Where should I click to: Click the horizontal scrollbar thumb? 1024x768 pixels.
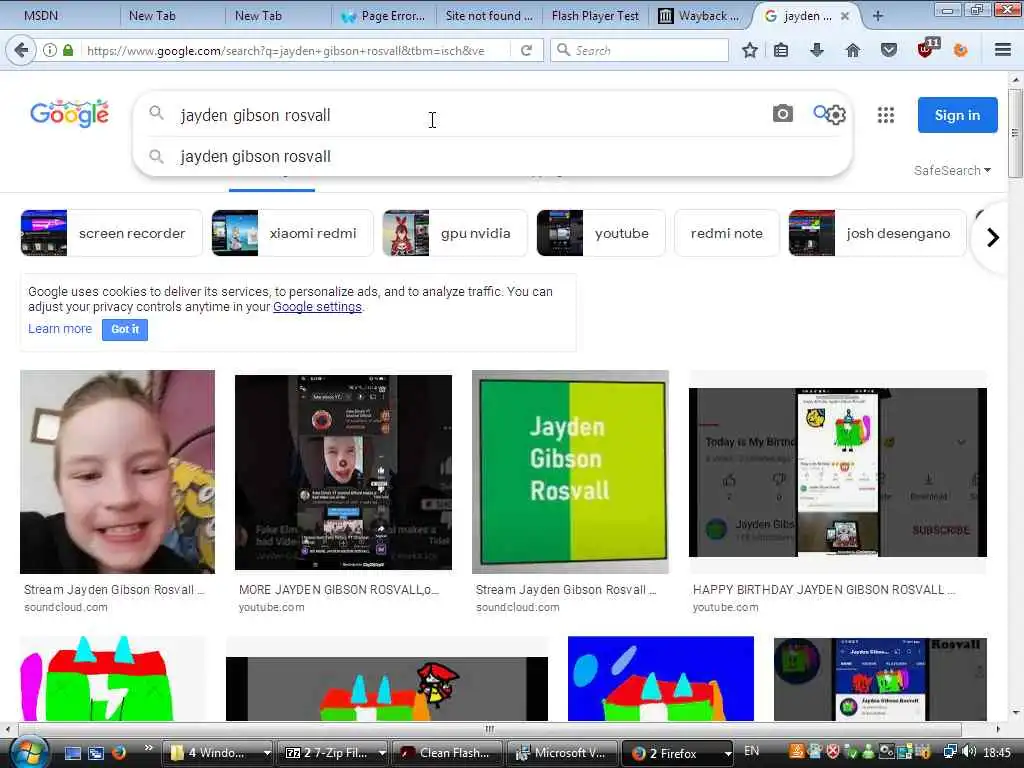click(x=490, y=729)
